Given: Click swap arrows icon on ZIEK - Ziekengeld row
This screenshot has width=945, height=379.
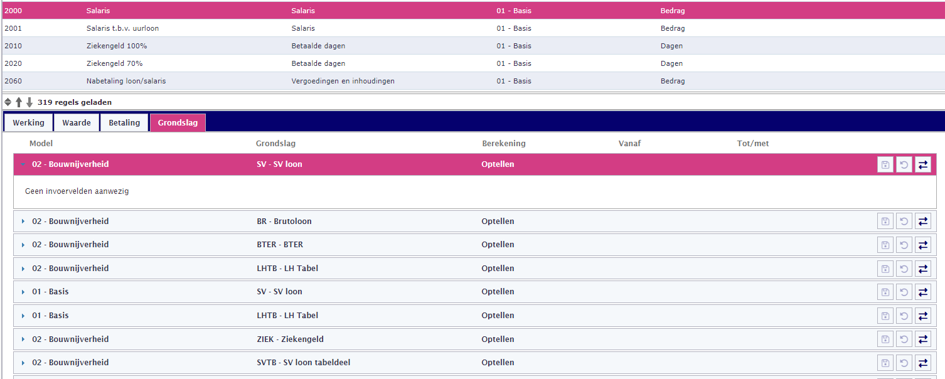Looking at the screenshot, I should [922, 339].
